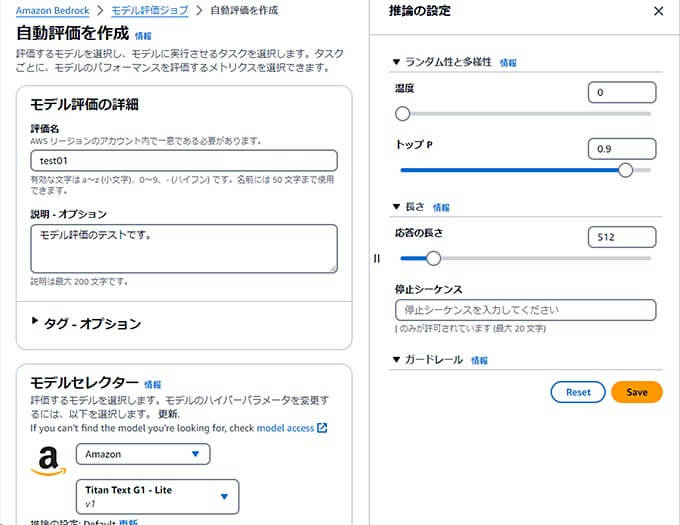
Task: Collapse the ガードレール section
Action: (x=396, y=359)
